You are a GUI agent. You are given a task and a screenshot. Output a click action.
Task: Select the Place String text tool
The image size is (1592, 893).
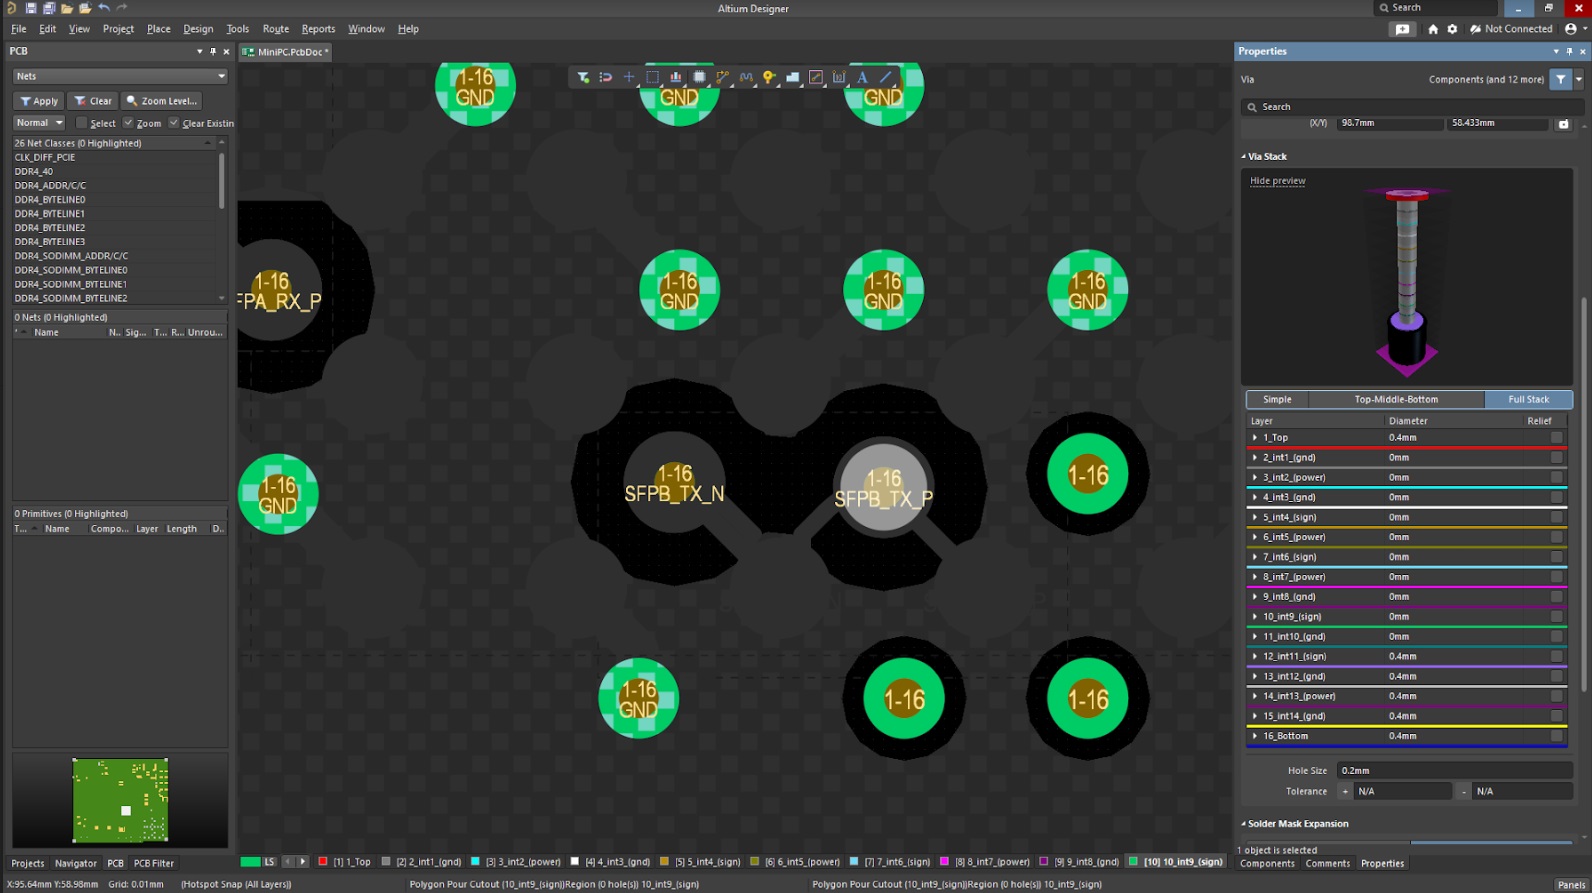click(x=862, y=77)
